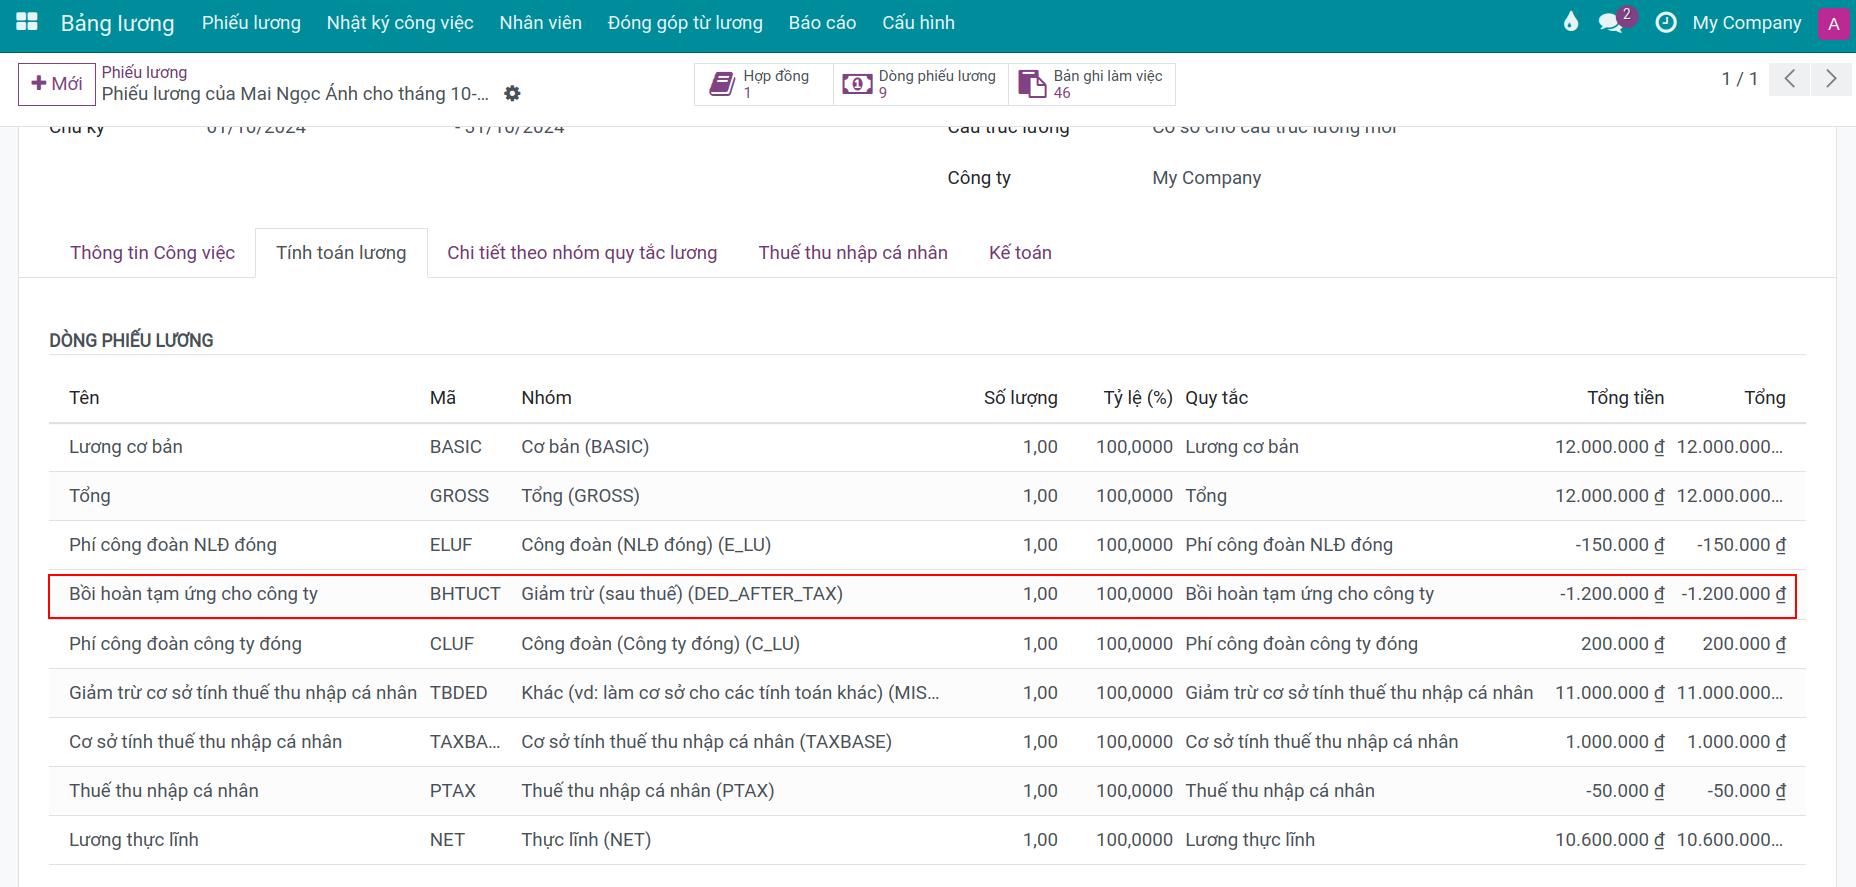Click the Phiếu lương breadcrumb link

pos(144,72)
